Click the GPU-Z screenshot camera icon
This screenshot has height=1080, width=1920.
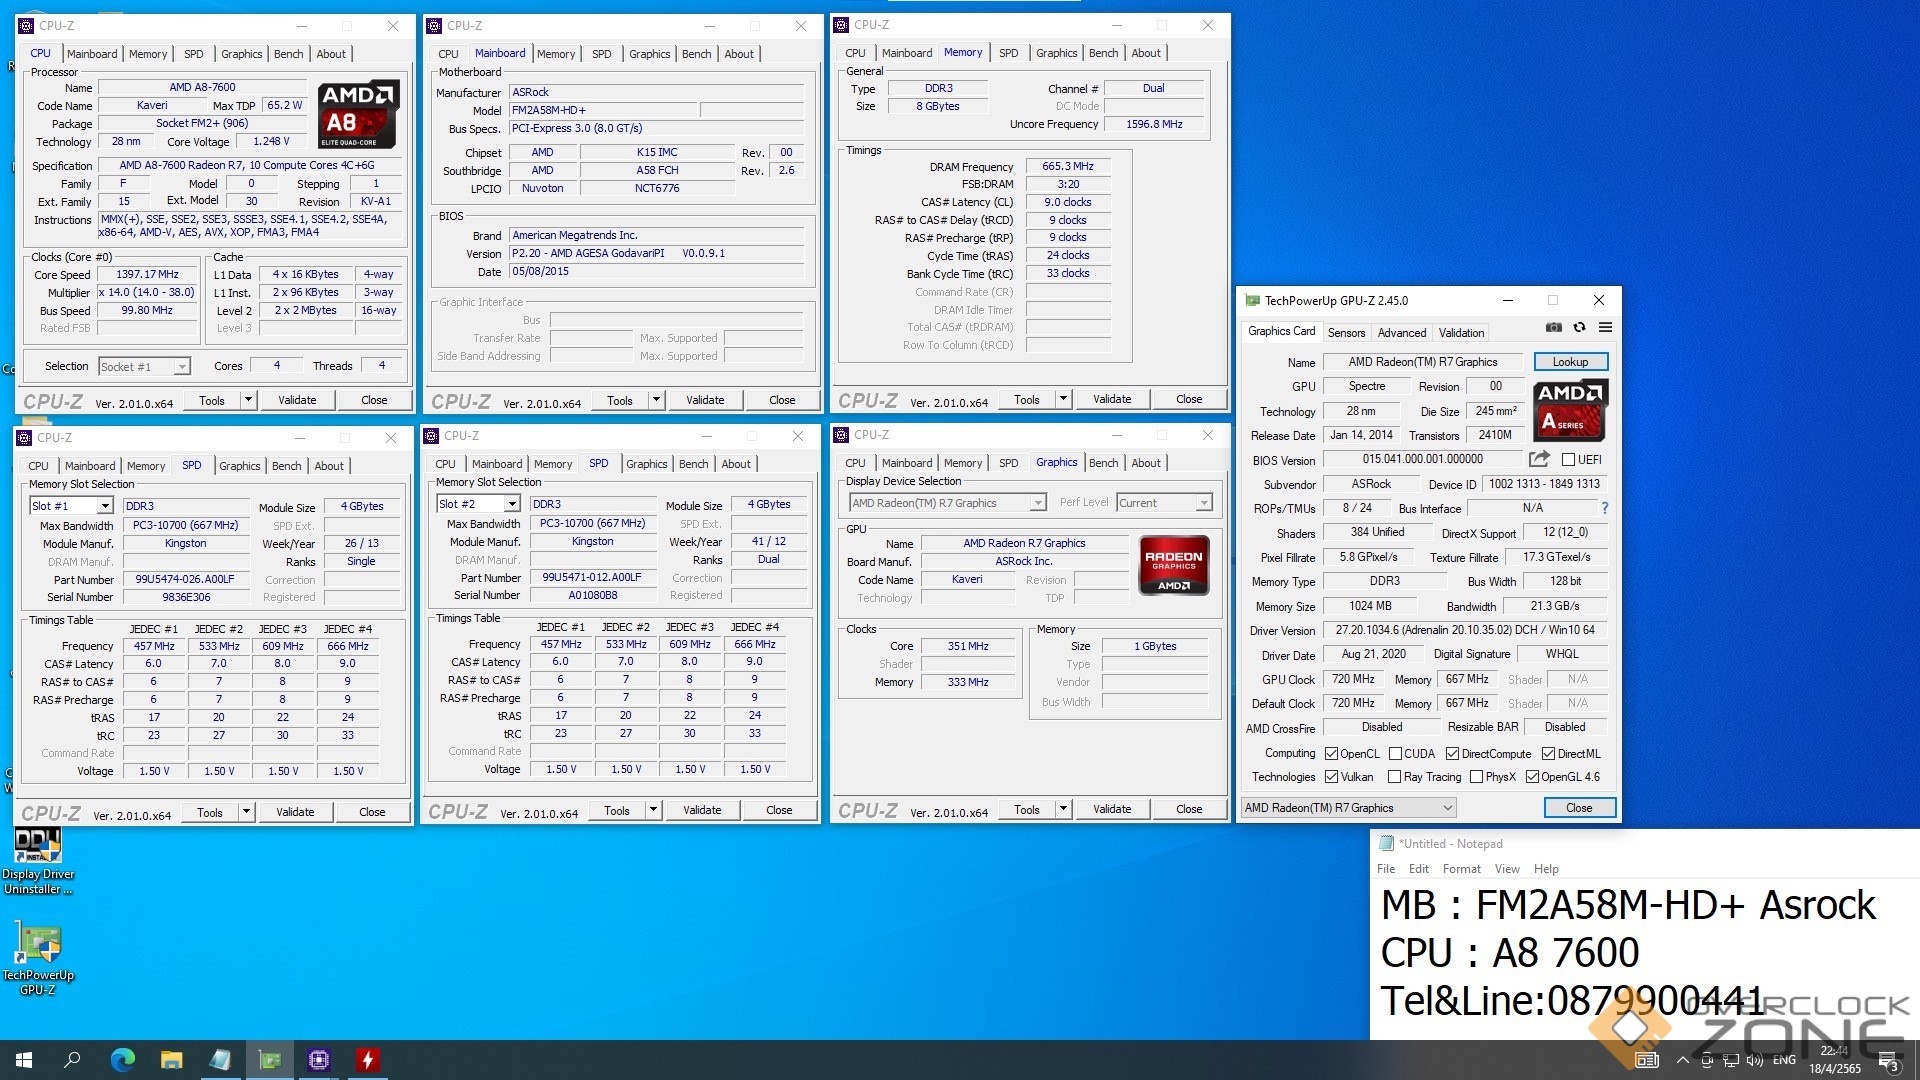click(1553, 327)
